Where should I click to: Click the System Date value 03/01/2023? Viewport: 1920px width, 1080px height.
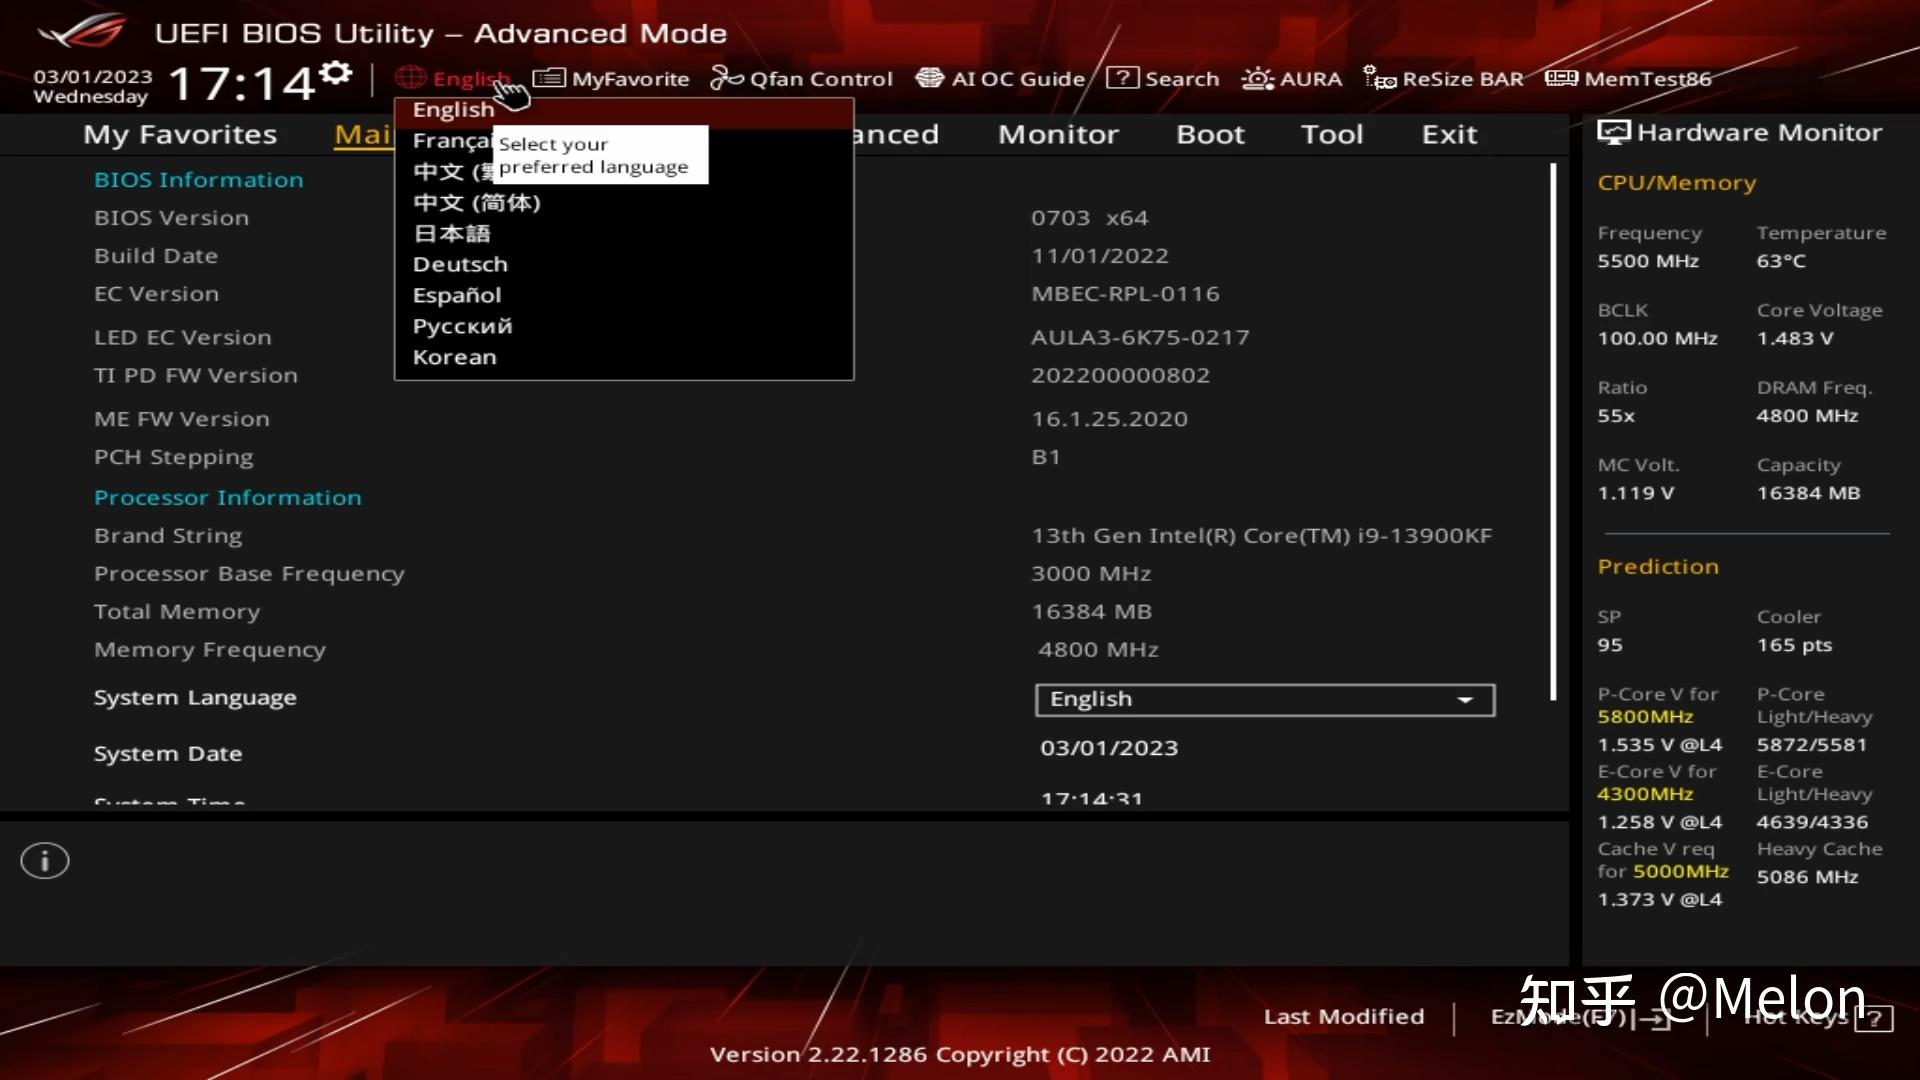coord(1109,748)
